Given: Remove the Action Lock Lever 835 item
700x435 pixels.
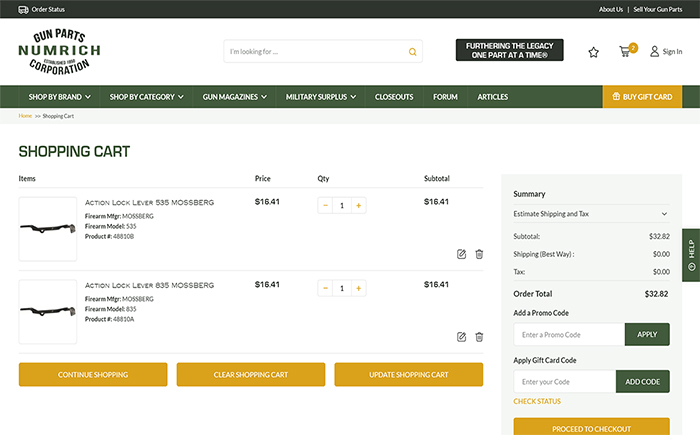Looking at the screenshot, I should (x=479, y=337).
